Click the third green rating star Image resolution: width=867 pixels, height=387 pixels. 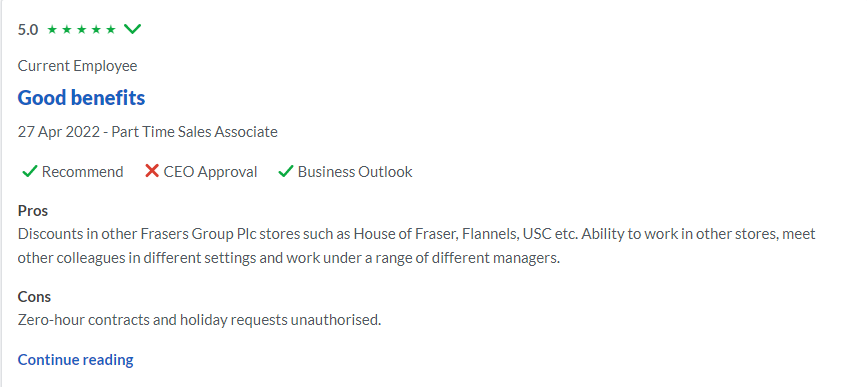(81, 29)
